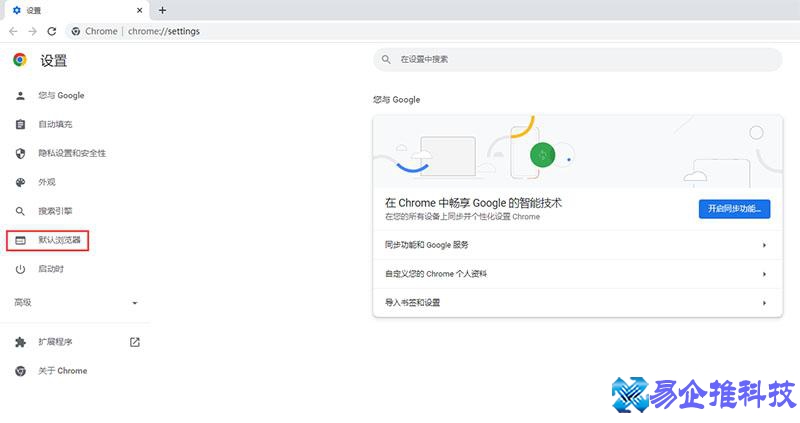Screen dimensions: 800x423
Task: Click the browser forward arrow
Action: pyautogui.click(x=33, y=31)
